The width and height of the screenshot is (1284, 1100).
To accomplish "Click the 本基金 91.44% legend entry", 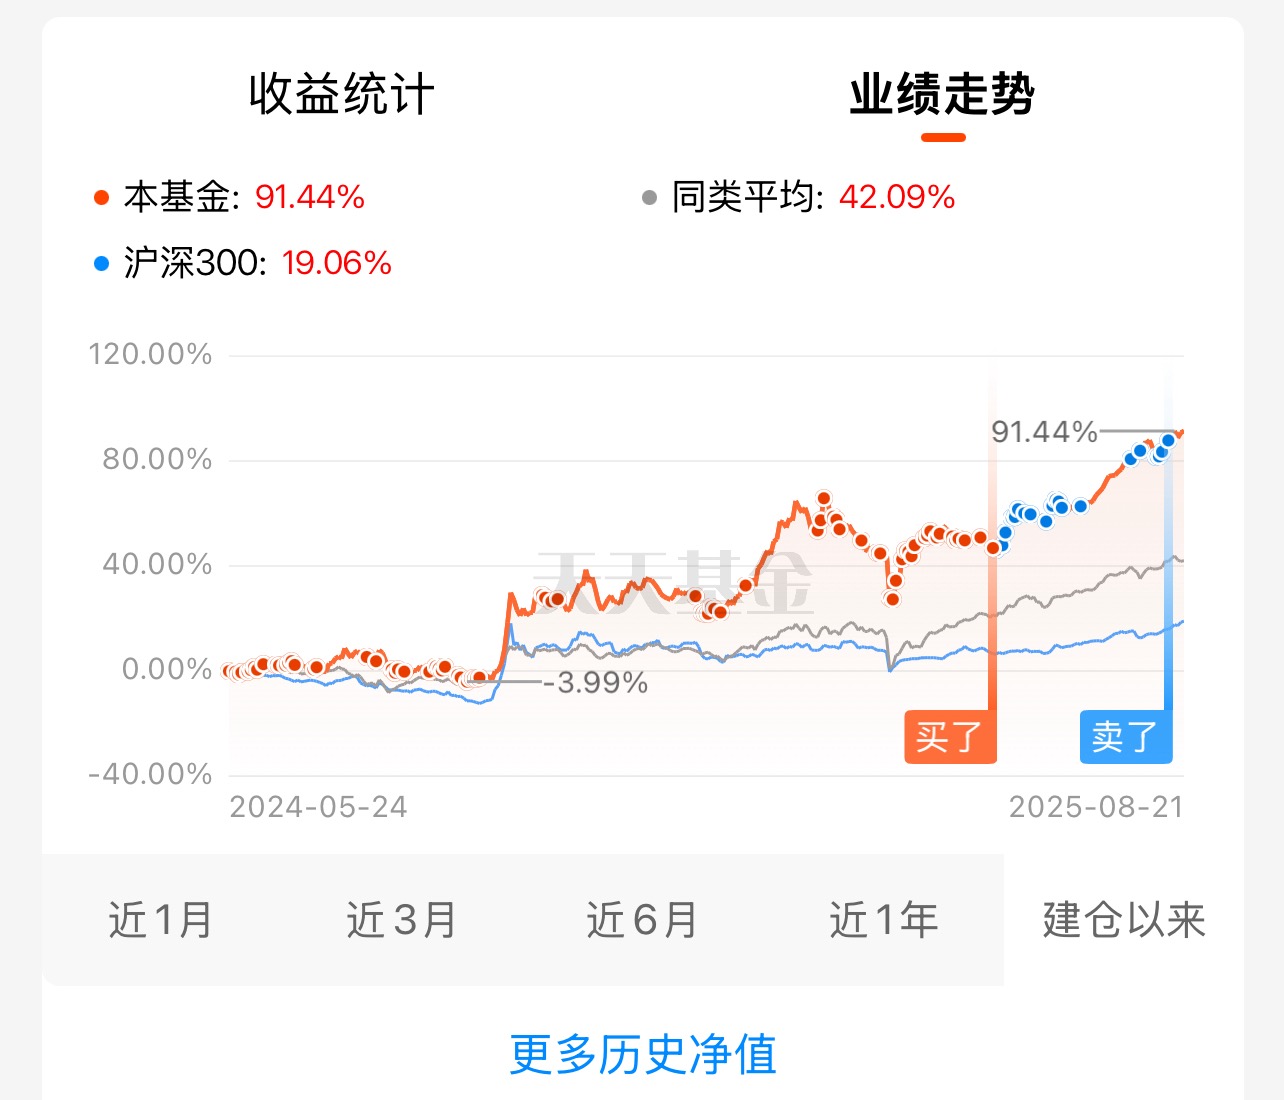I will (x=229, y=197).
